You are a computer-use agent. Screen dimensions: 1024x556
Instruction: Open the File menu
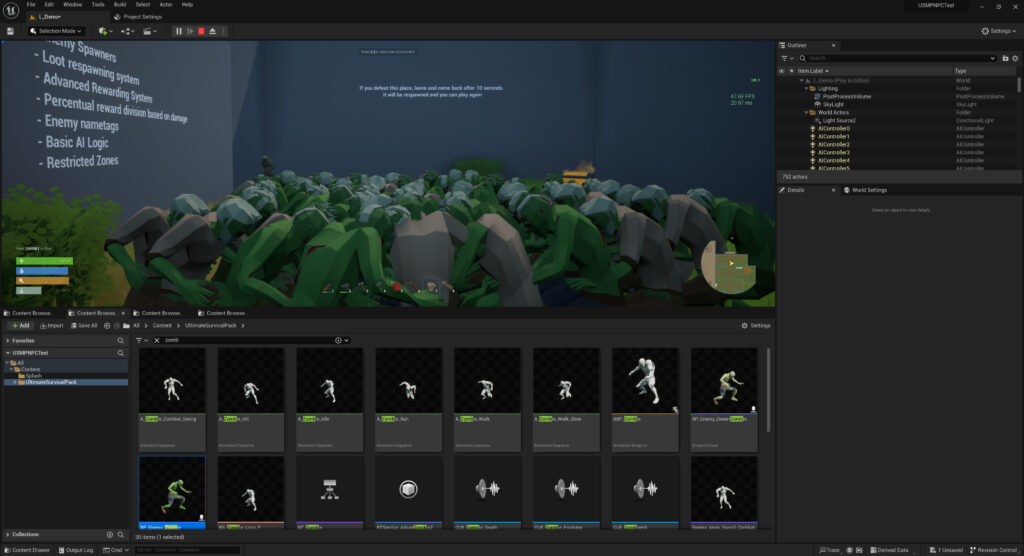click(x=31, y=5)
